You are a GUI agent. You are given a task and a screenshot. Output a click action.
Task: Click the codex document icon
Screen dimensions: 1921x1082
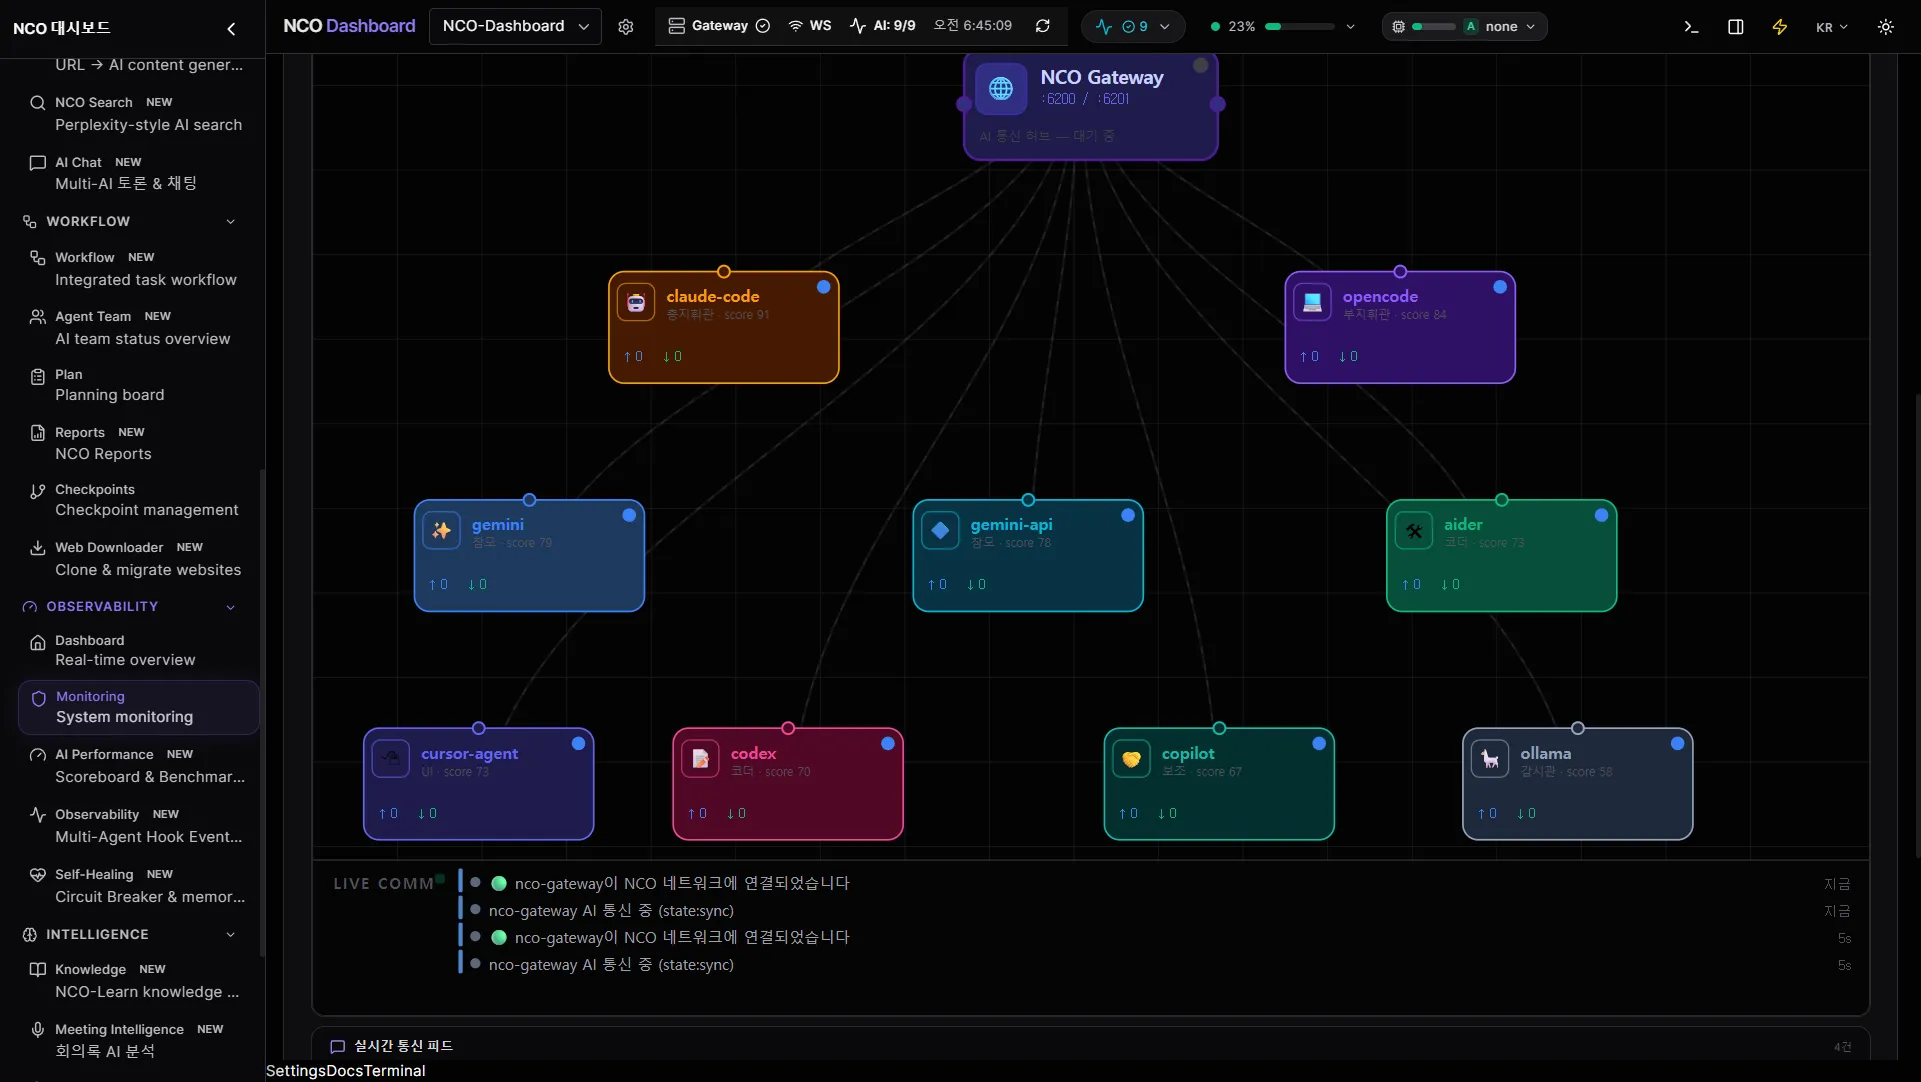pyautogui.click(x=700, y=759)
